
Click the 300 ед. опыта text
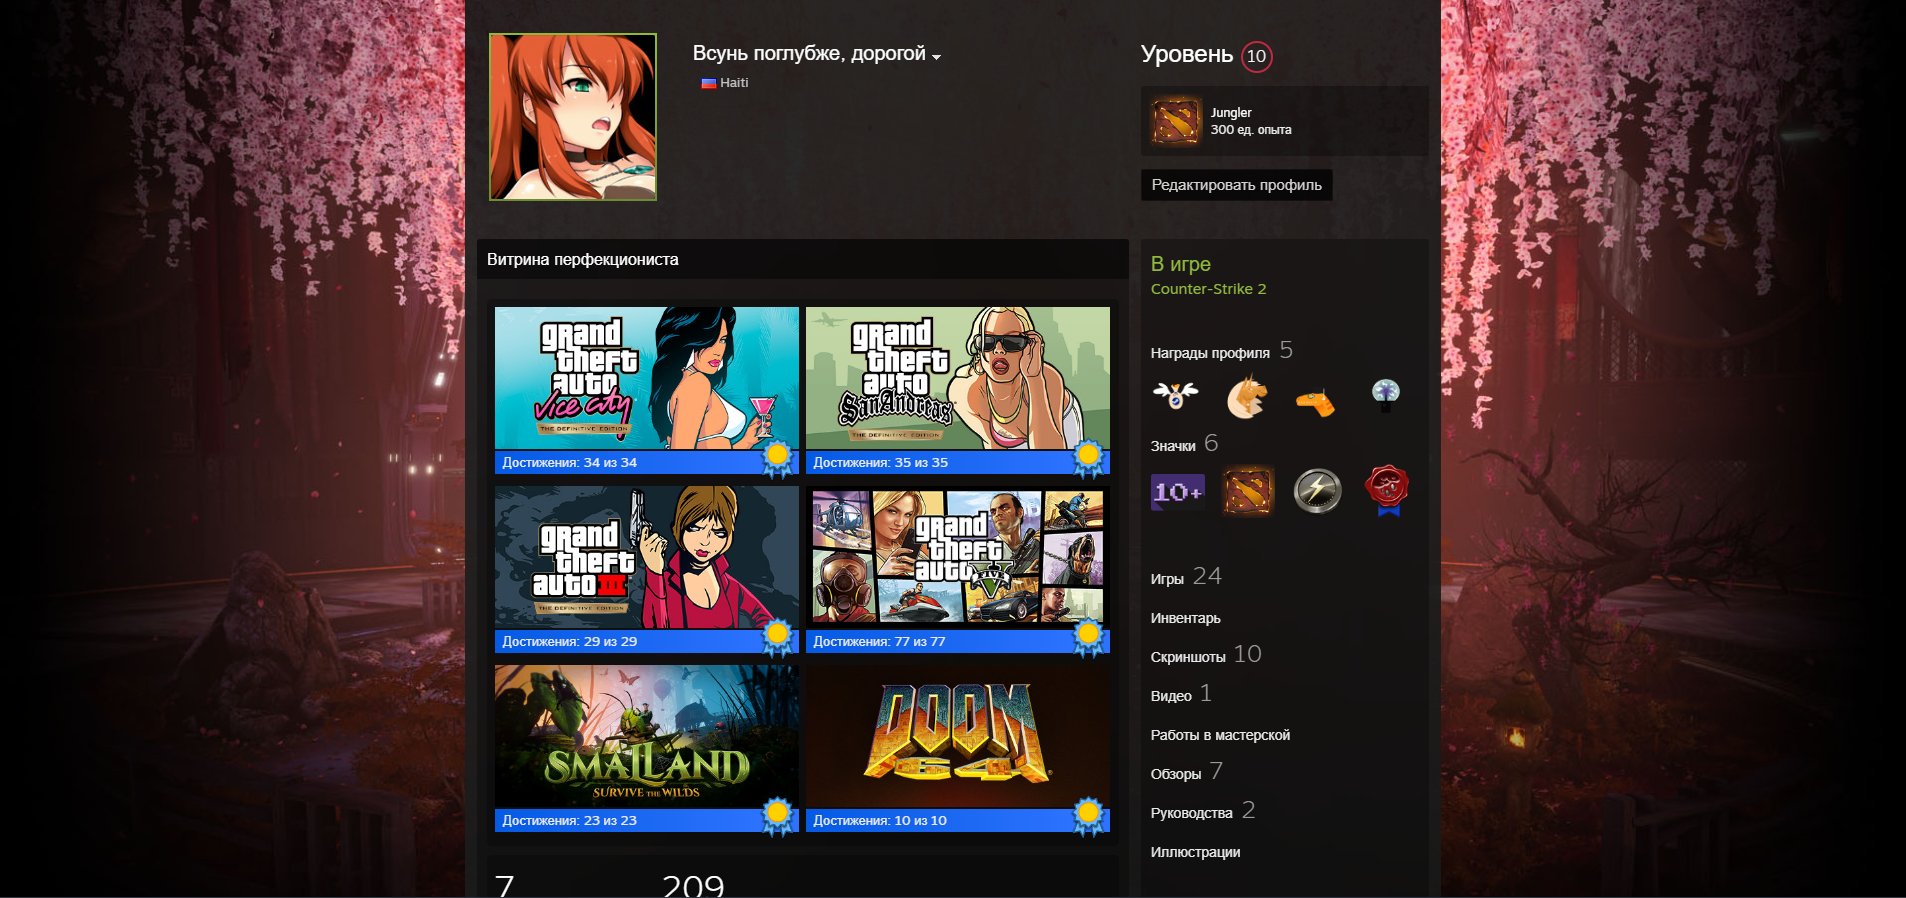(1251, 130)
